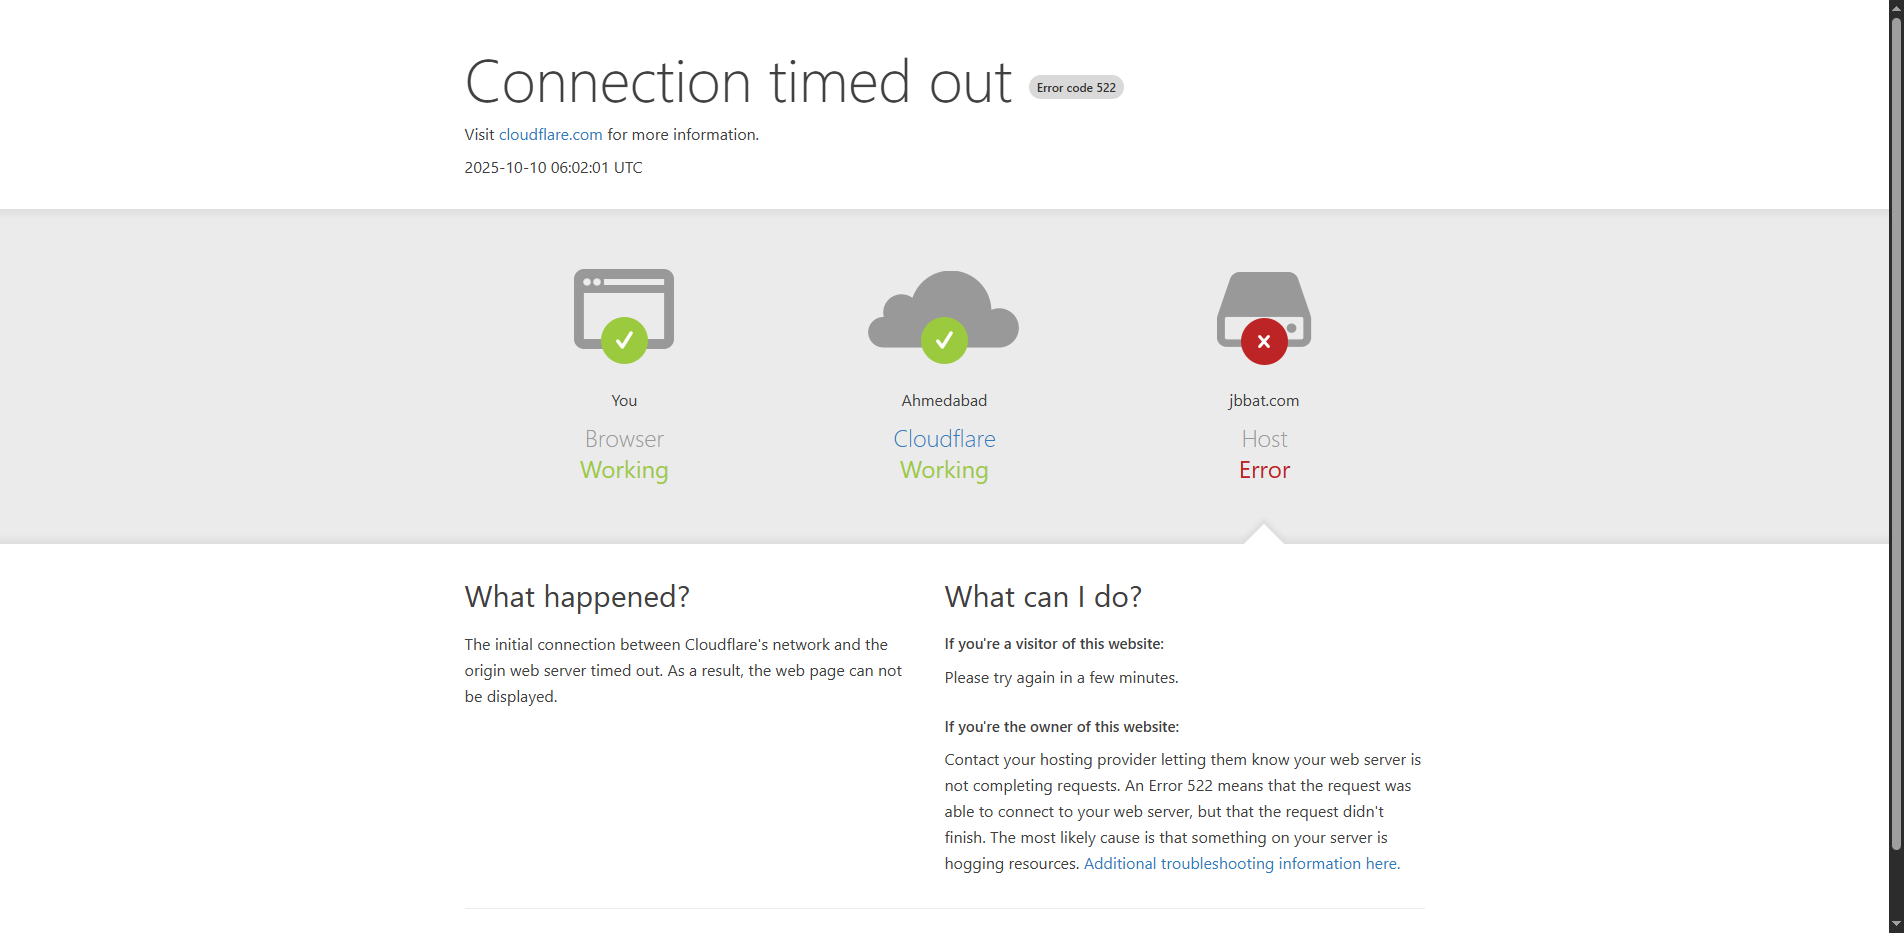Click the timestamp 2025-10-10 06:02:01 UTC

pyautogui.click(x=553, y=168)
